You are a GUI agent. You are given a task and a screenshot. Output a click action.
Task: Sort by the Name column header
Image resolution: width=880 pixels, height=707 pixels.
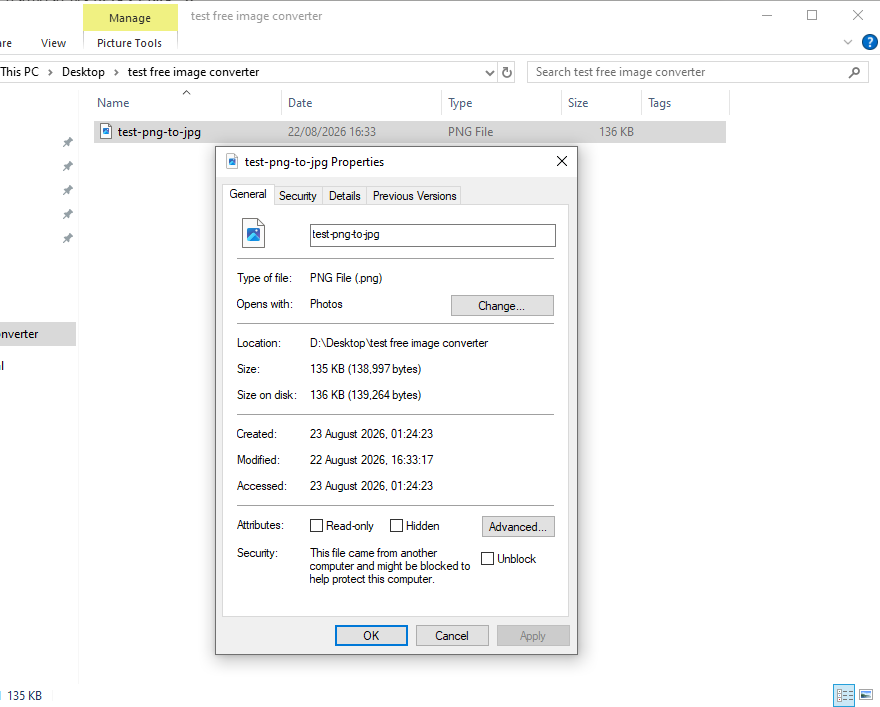point(187,103)
